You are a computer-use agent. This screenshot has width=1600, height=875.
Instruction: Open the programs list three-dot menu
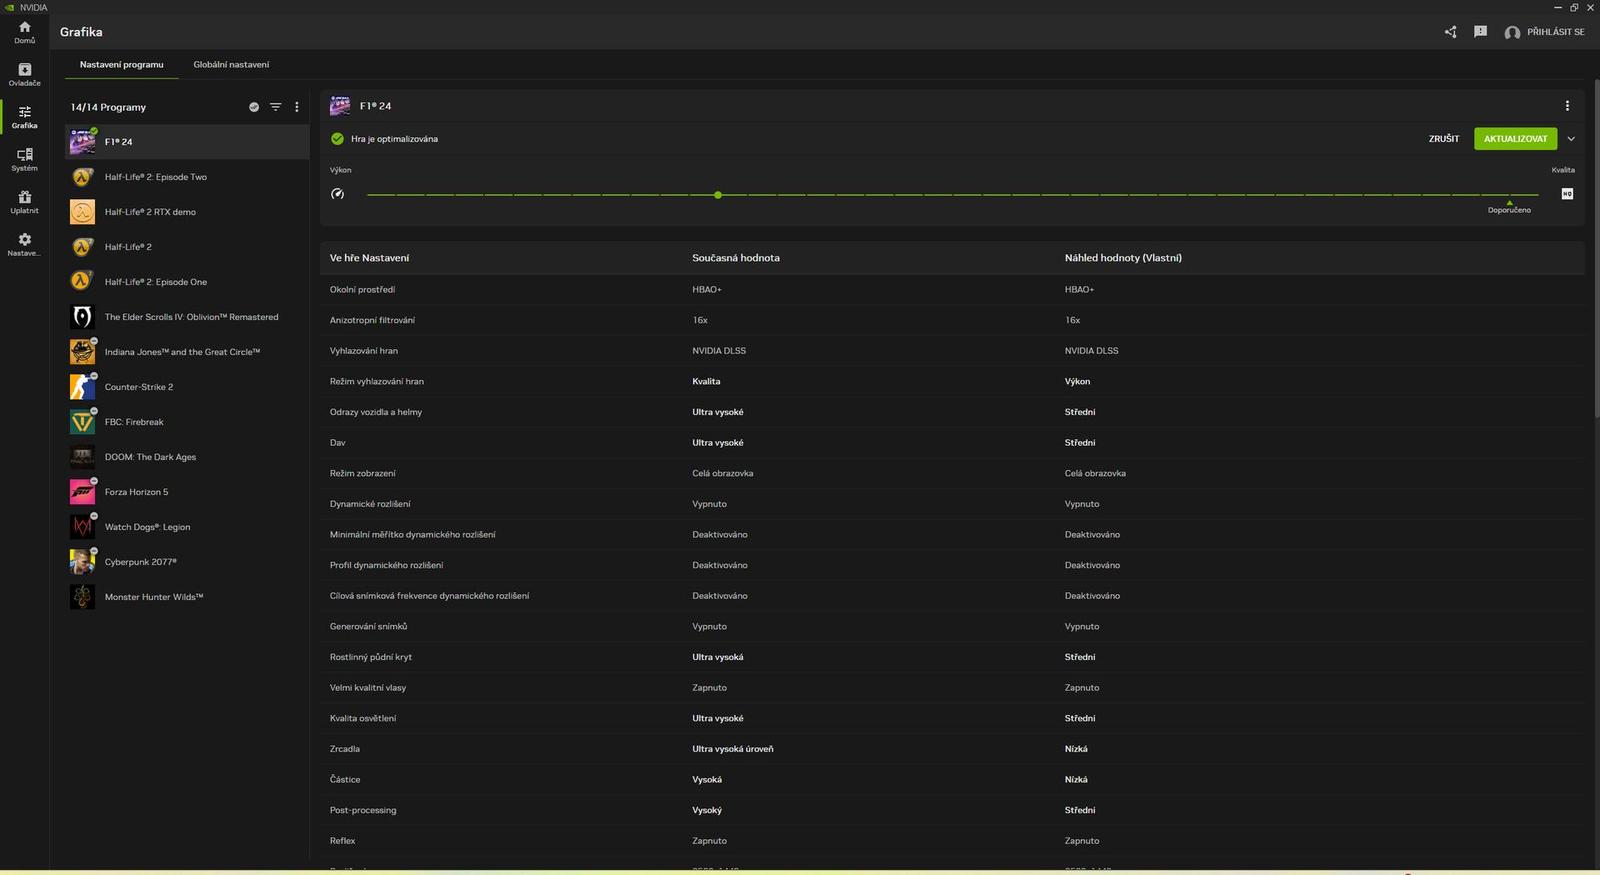(297, 107)
